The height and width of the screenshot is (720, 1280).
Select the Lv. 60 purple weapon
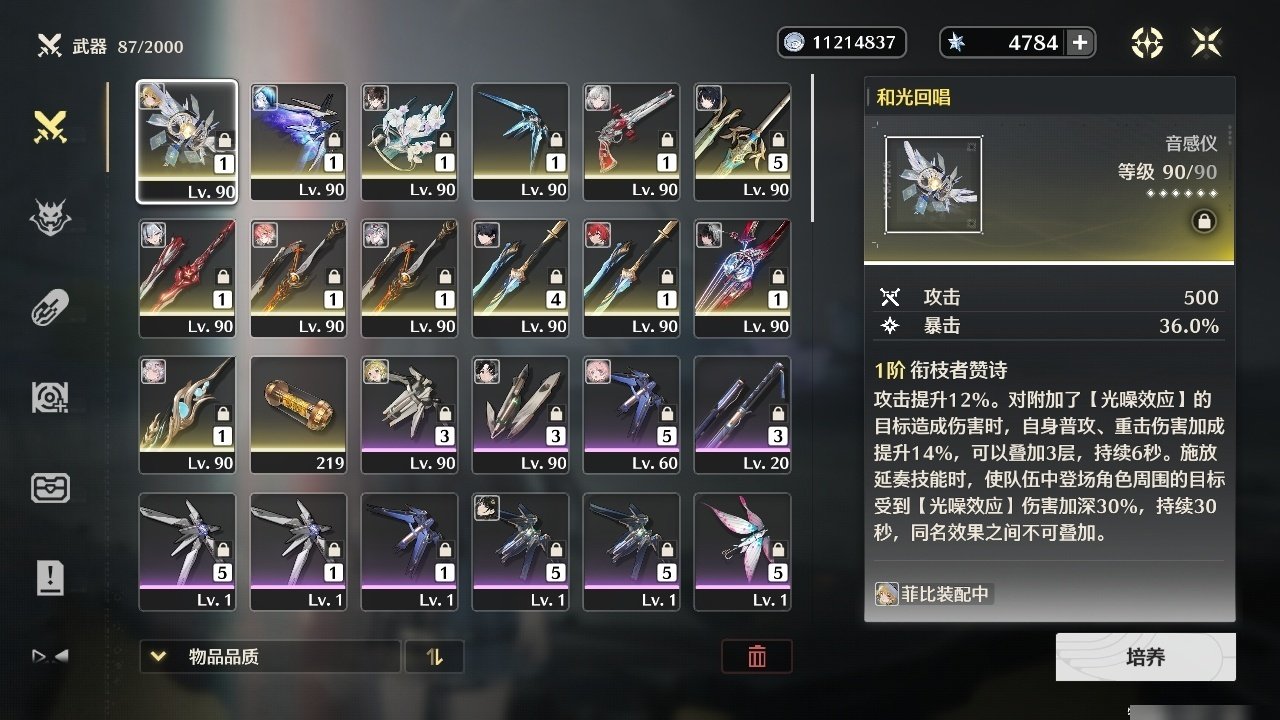(x=632, y=415)
